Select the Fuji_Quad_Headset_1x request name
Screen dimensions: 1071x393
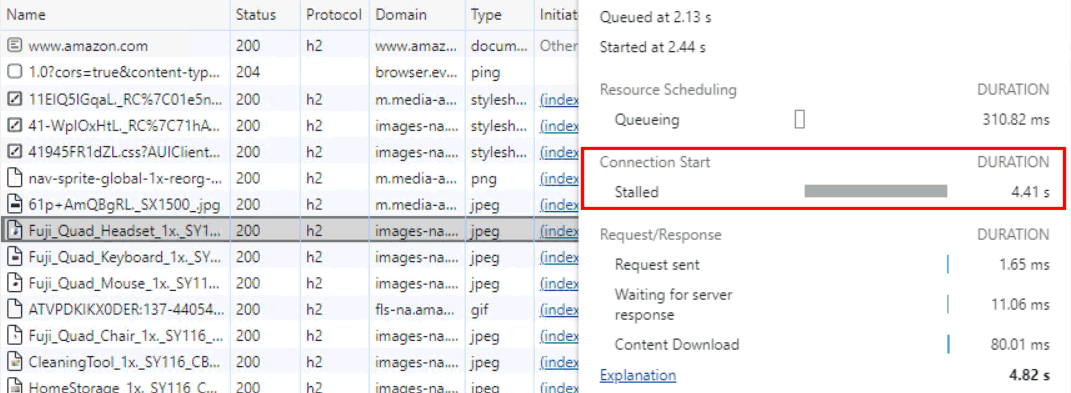point(125,231)
